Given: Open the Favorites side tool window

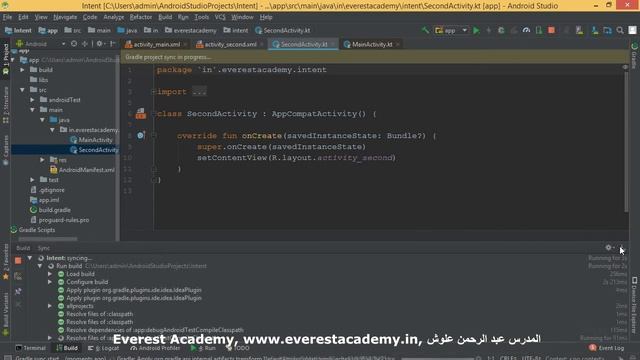Looking at the screenshot, I should tap(5, 262).
